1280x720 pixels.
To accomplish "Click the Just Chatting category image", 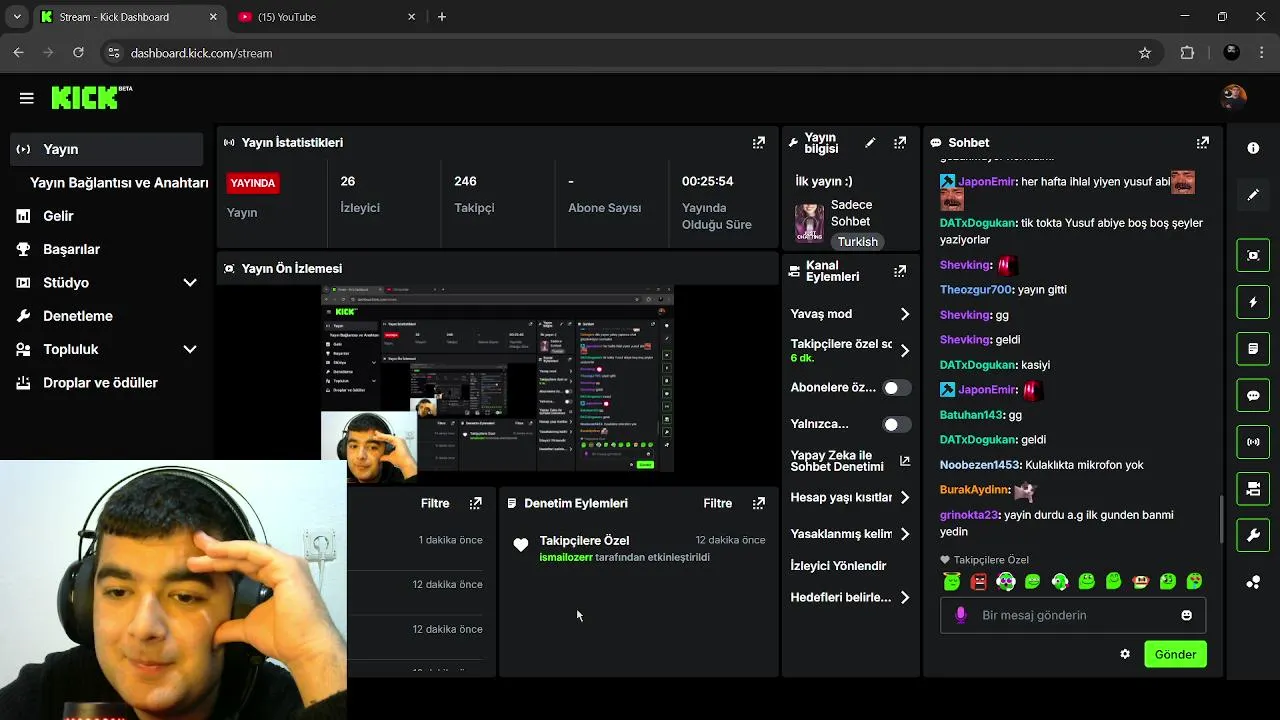I will 809,224.
